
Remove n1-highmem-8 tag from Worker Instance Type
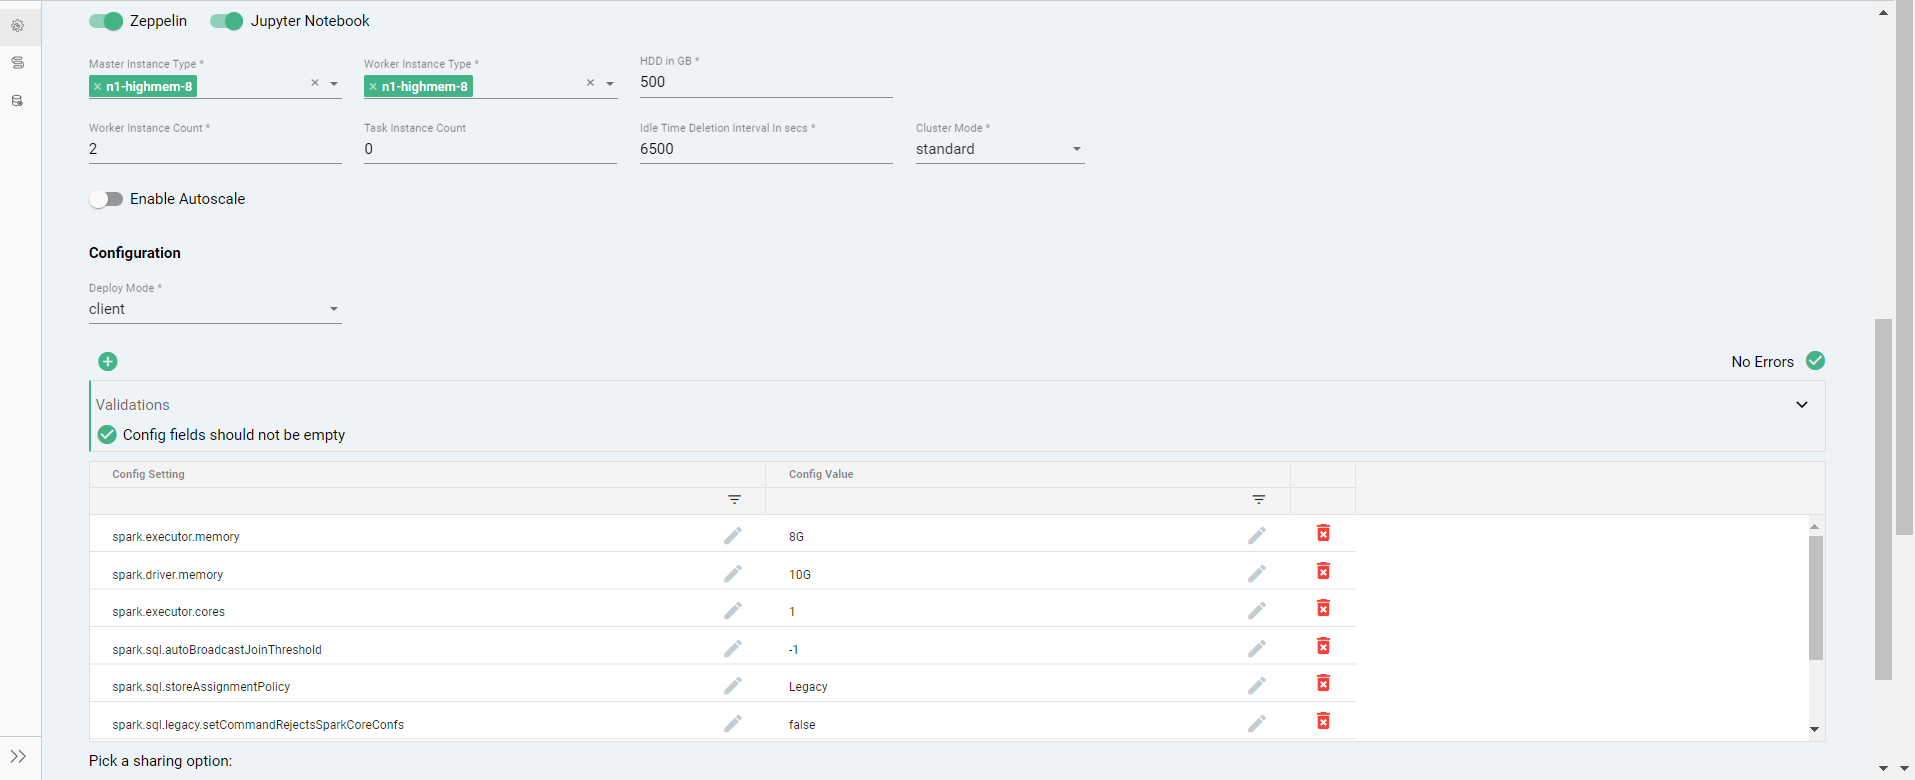pos(373,87)
